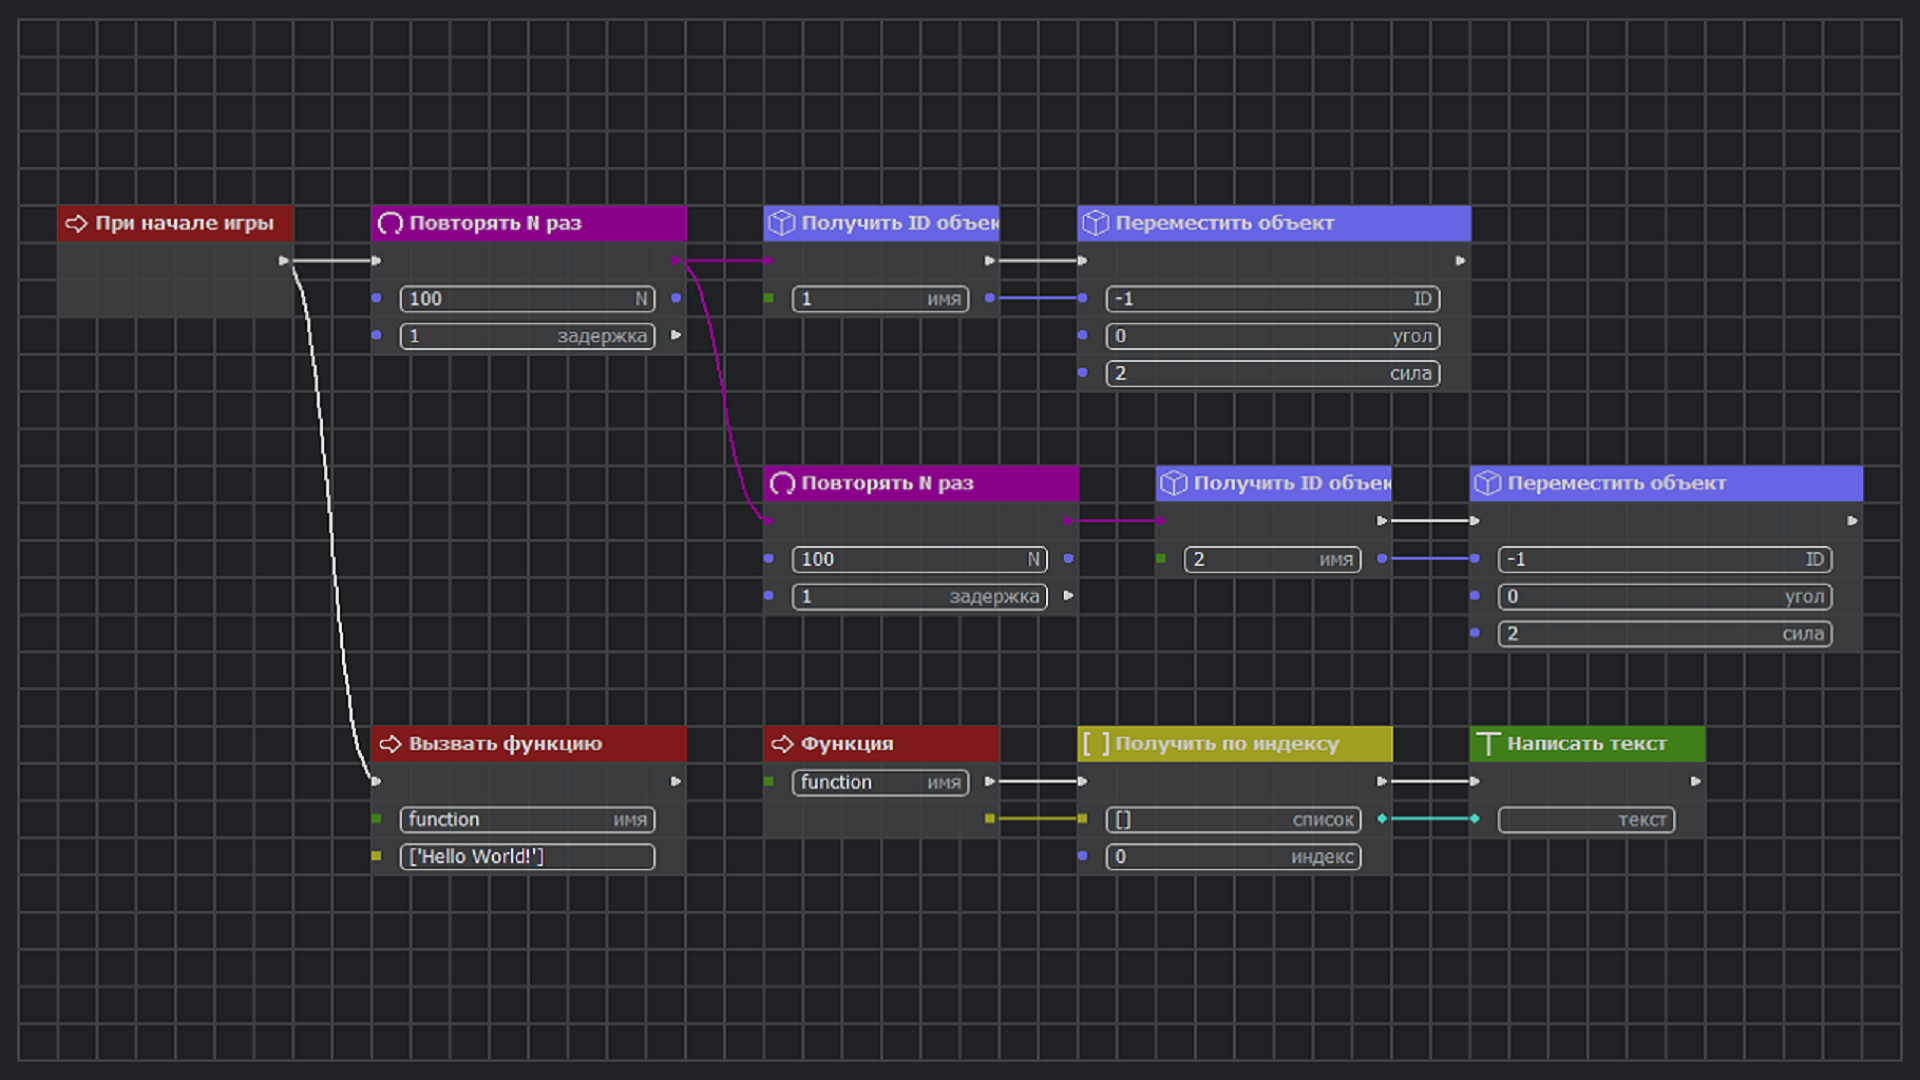Click the 'function' name field in 'Вызвать функцию'
Viewport: 1920px width, 1080px height.
click(x=528, y=820)
